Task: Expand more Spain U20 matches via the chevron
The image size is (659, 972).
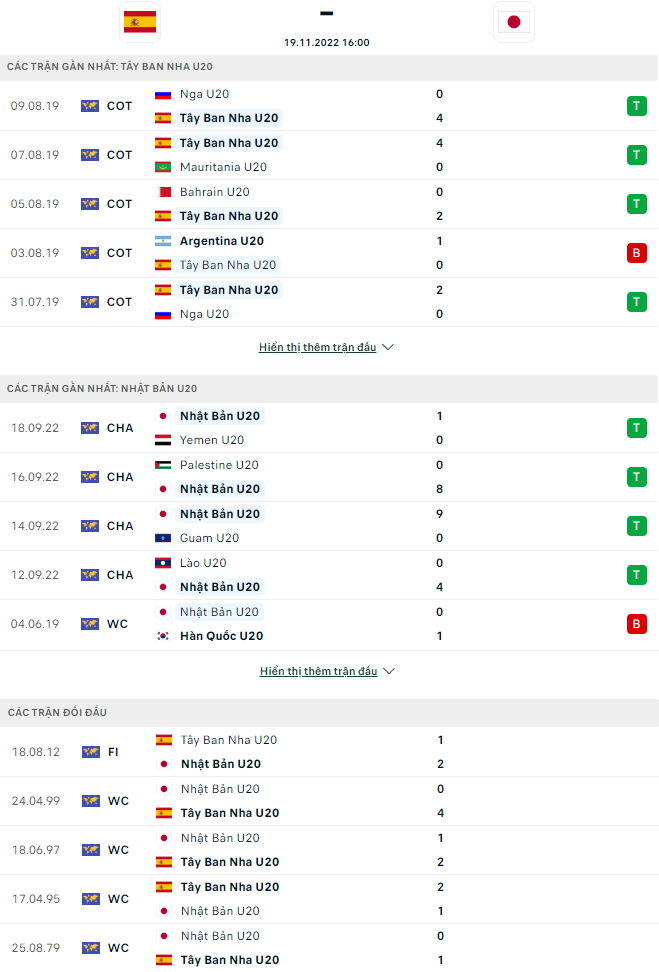Action: point(387,347)
